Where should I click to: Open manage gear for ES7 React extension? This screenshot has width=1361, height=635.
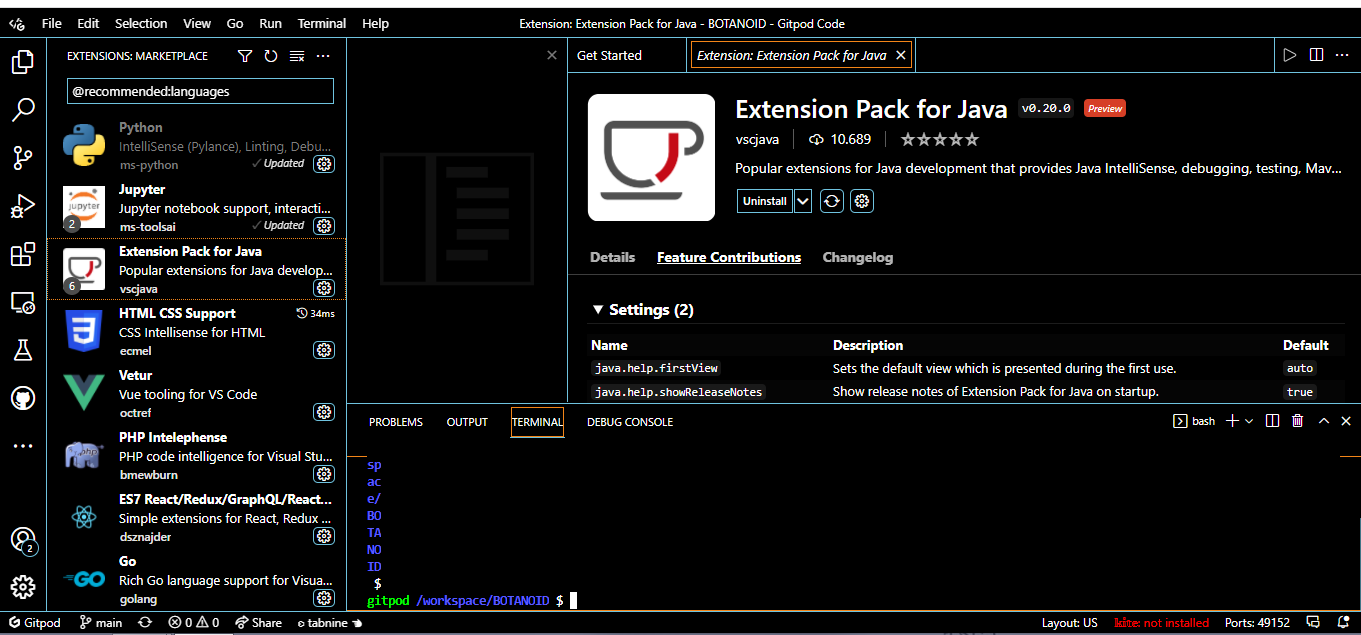pos(324,536)
